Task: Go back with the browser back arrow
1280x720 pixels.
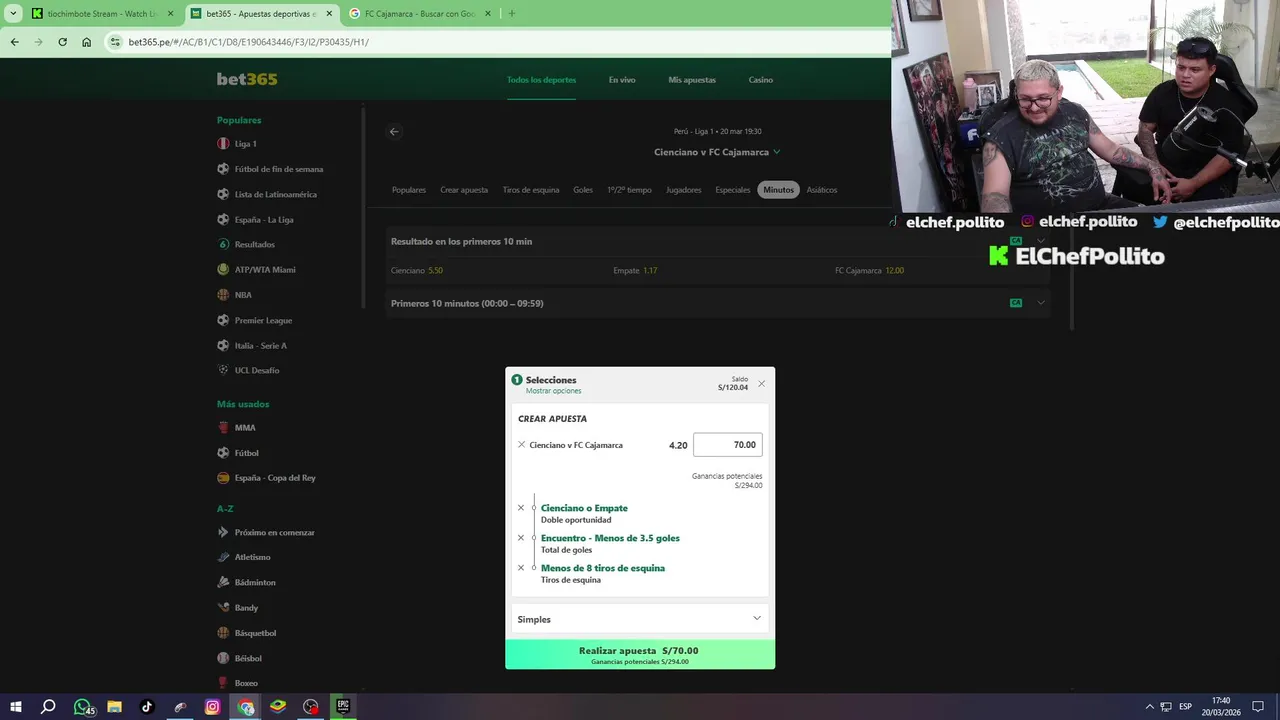Action: [x=14, y=42]
